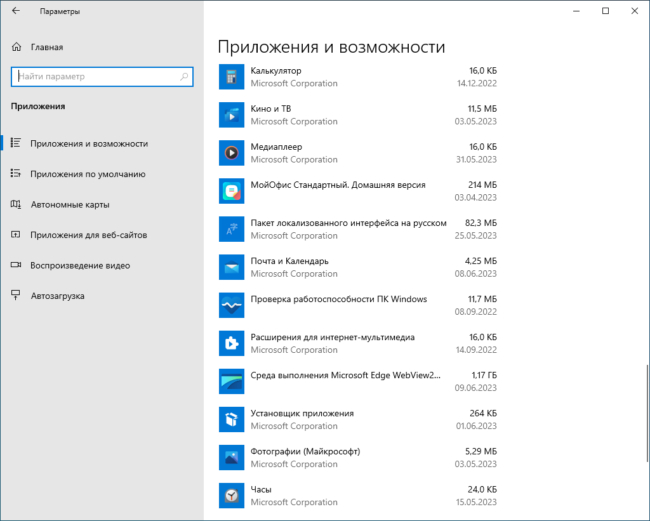The height and width of the screenshot is (521, 650).
Task: Click the 5,29 МБ size value
Action: (480, 451)
